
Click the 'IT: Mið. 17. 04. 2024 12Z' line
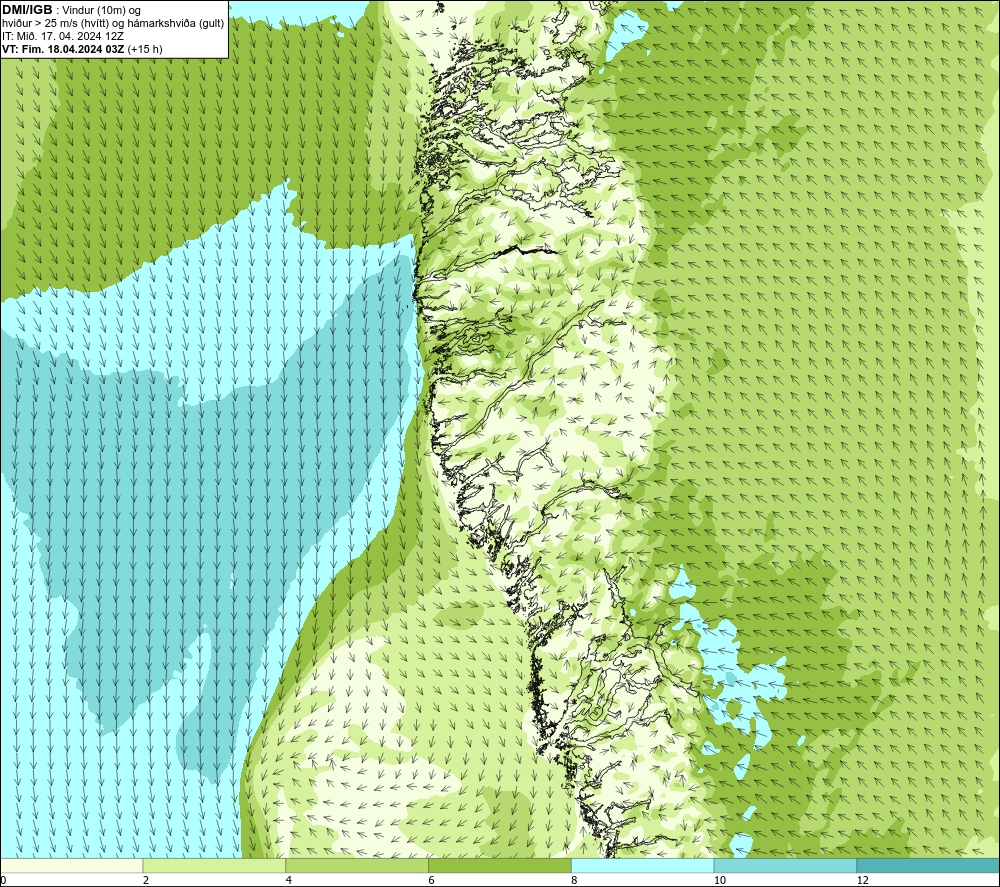click(62, 36)
